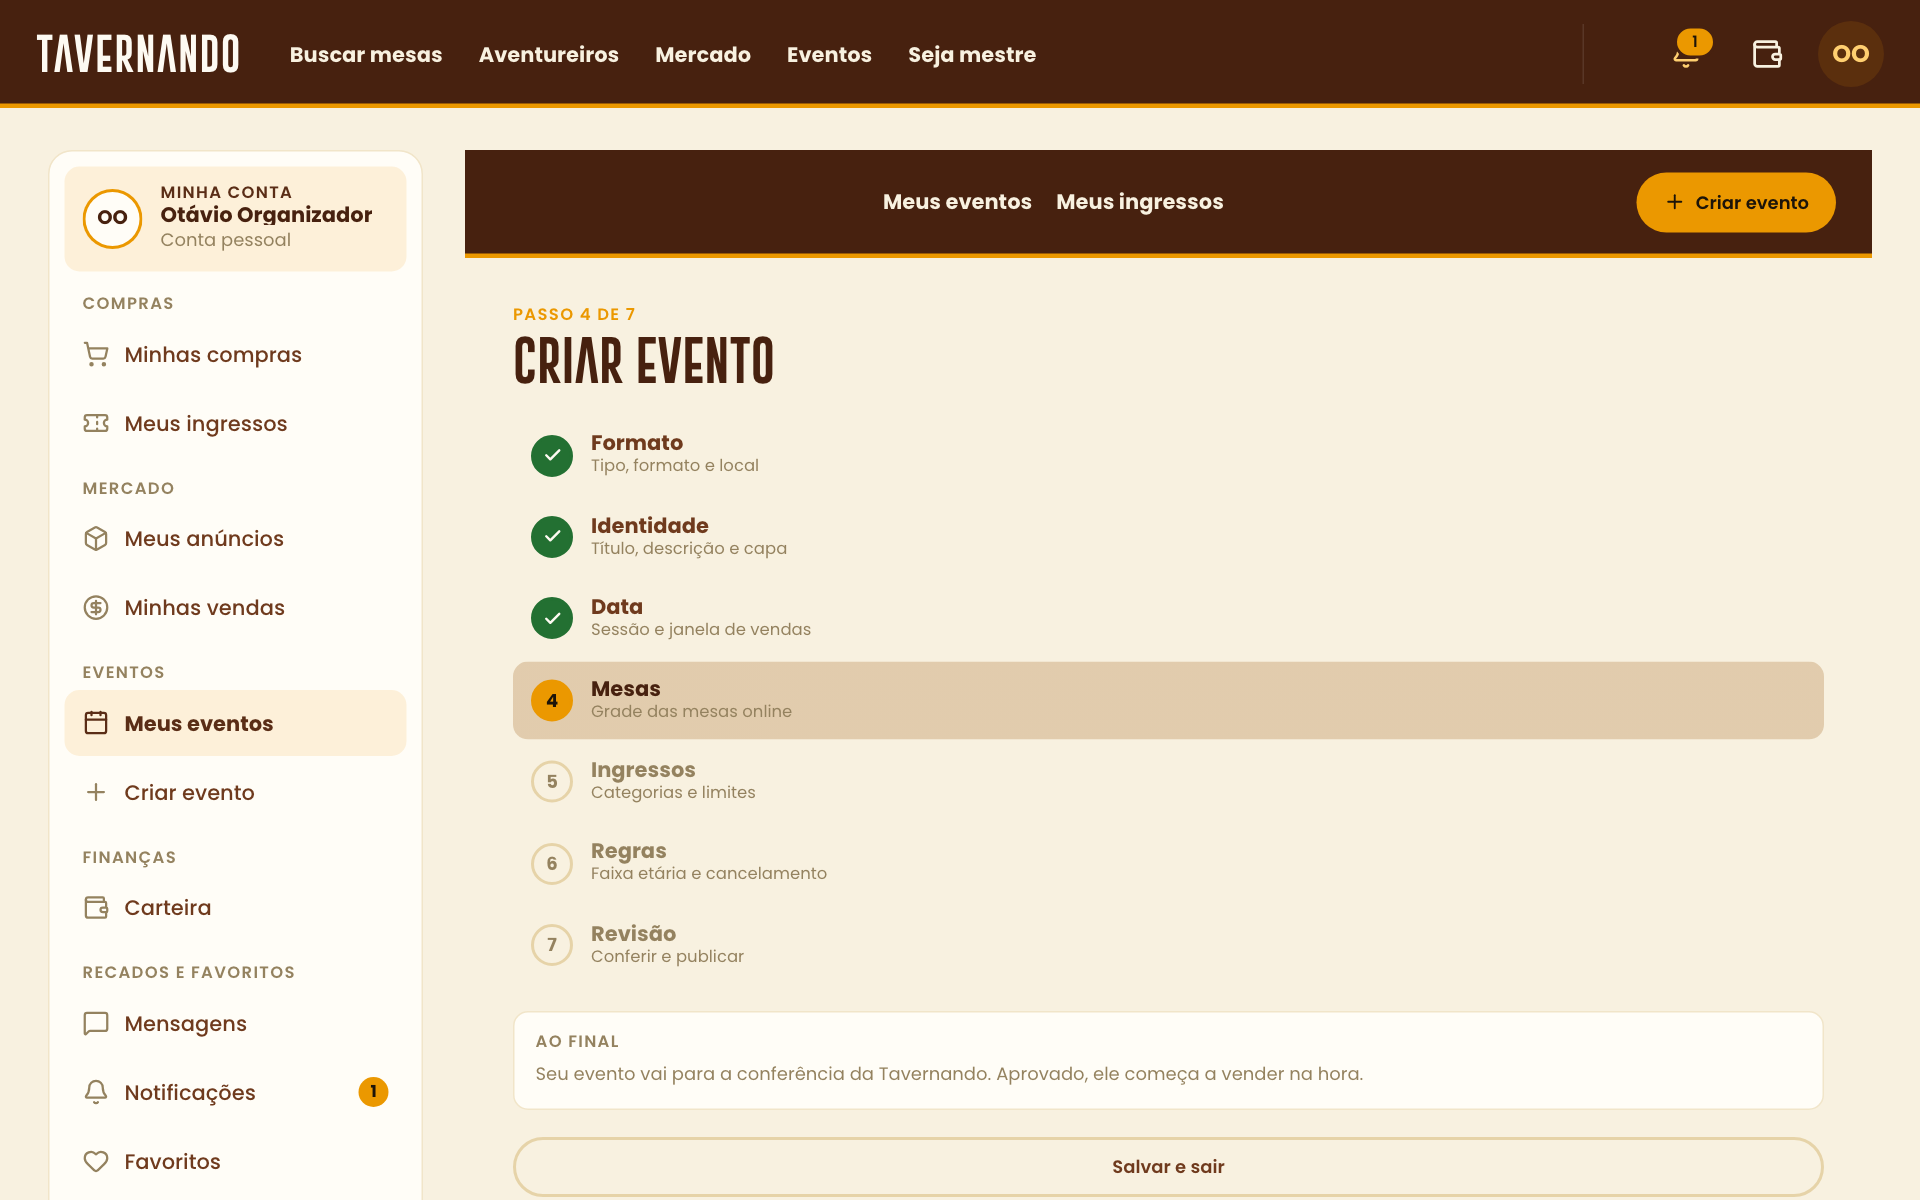Go to Minhas compras in sidebar
Viewport: 1920px width, 1200px height.
click(x=236, y=355)
